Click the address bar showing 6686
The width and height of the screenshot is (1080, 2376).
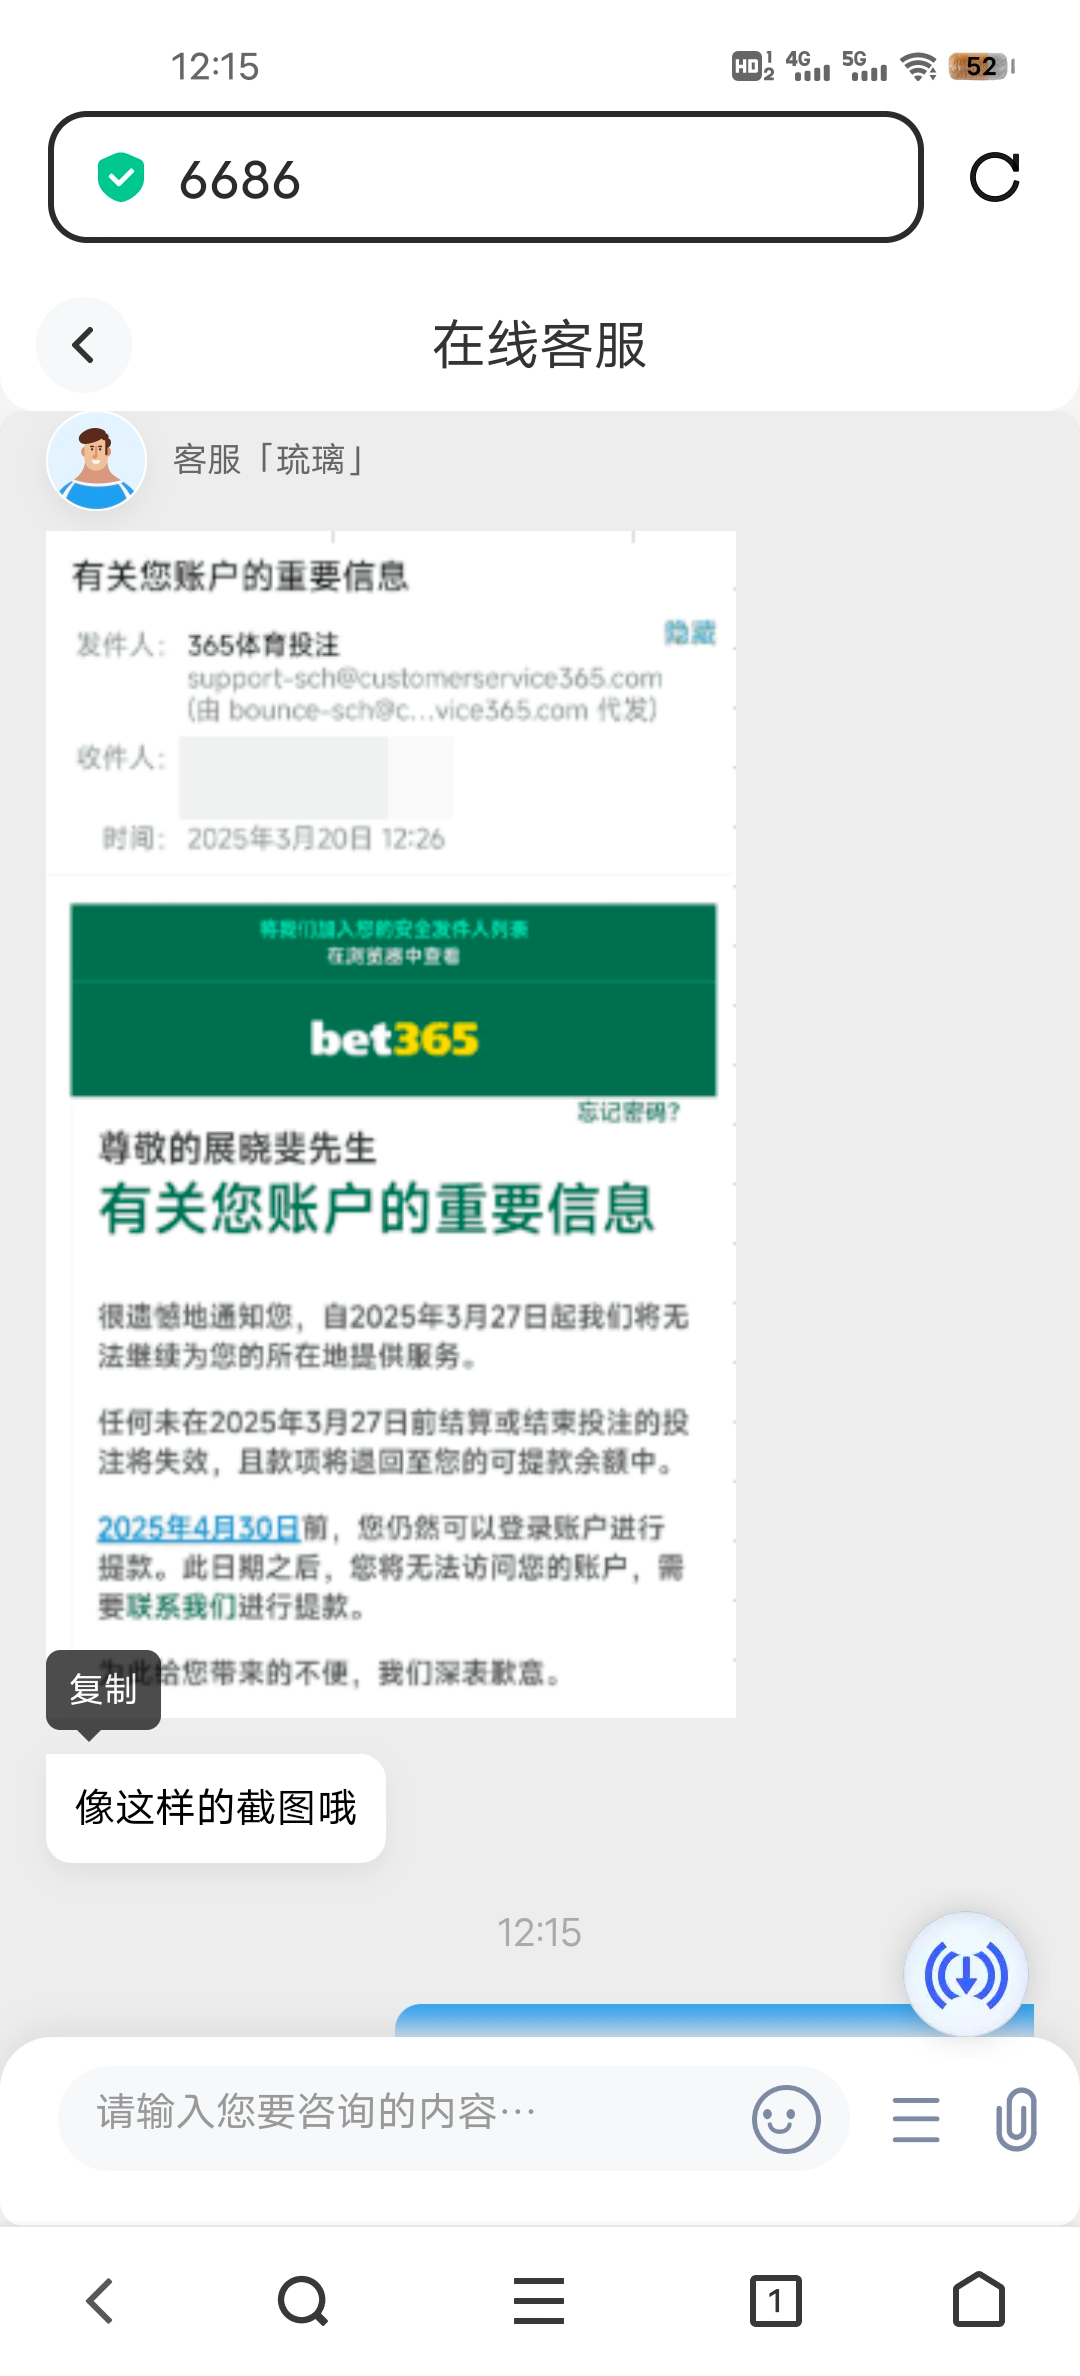pos(485,178)
